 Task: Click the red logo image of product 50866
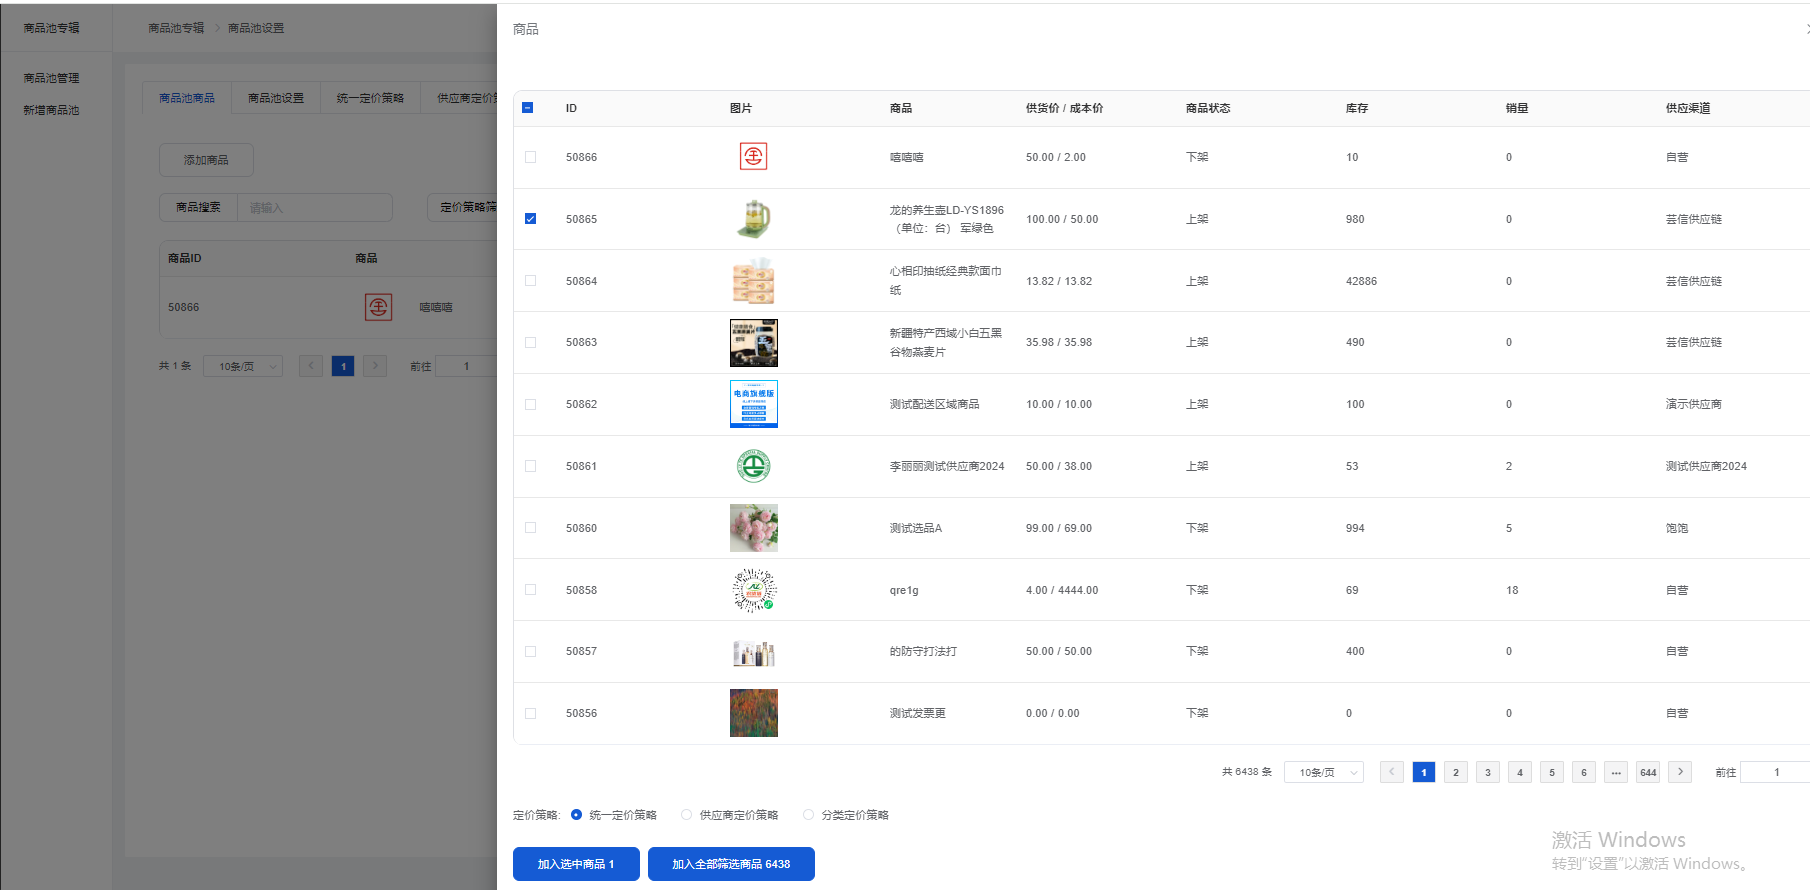[x=753, y=157]
